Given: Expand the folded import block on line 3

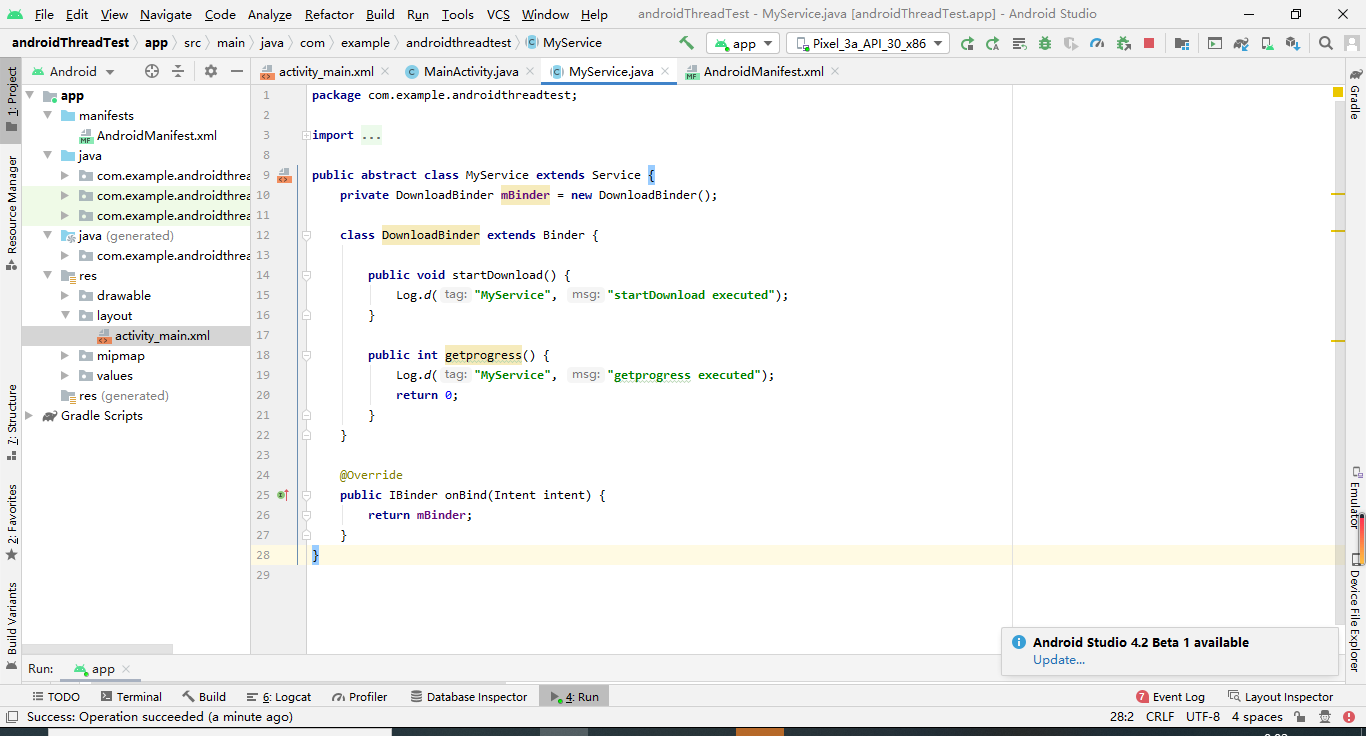Looking at the screenshot, I should (x=306, y=135).
